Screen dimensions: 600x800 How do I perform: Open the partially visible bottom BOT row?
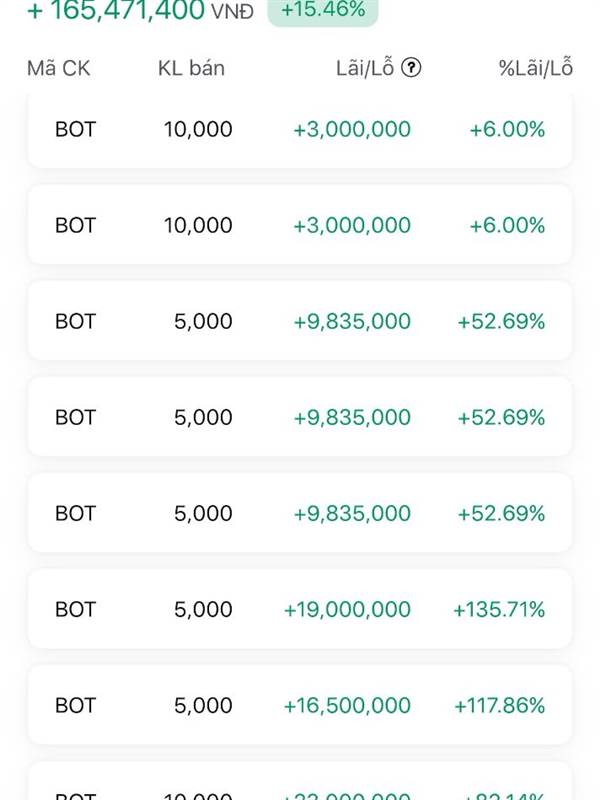tap(300, 782)
